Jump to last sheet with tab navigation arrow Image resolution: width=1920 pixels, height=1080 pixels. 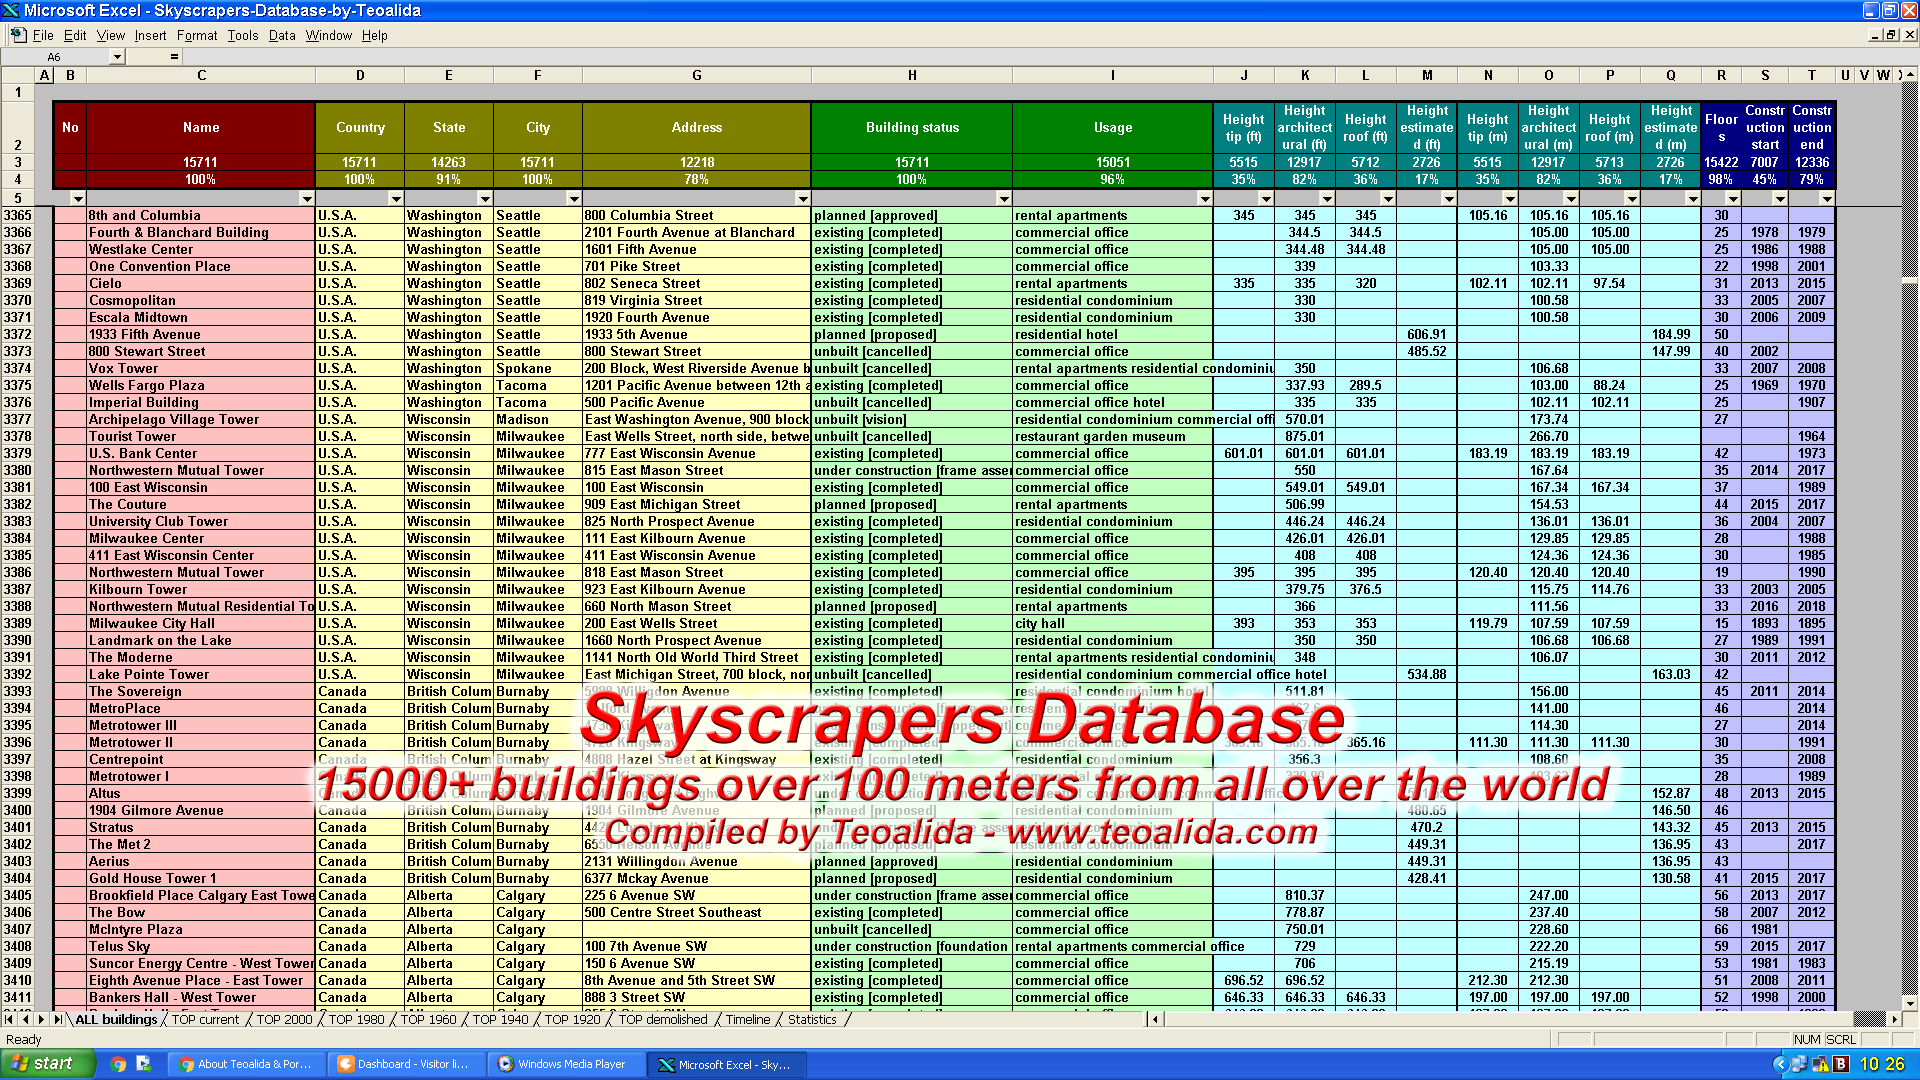click(57, 1020)
